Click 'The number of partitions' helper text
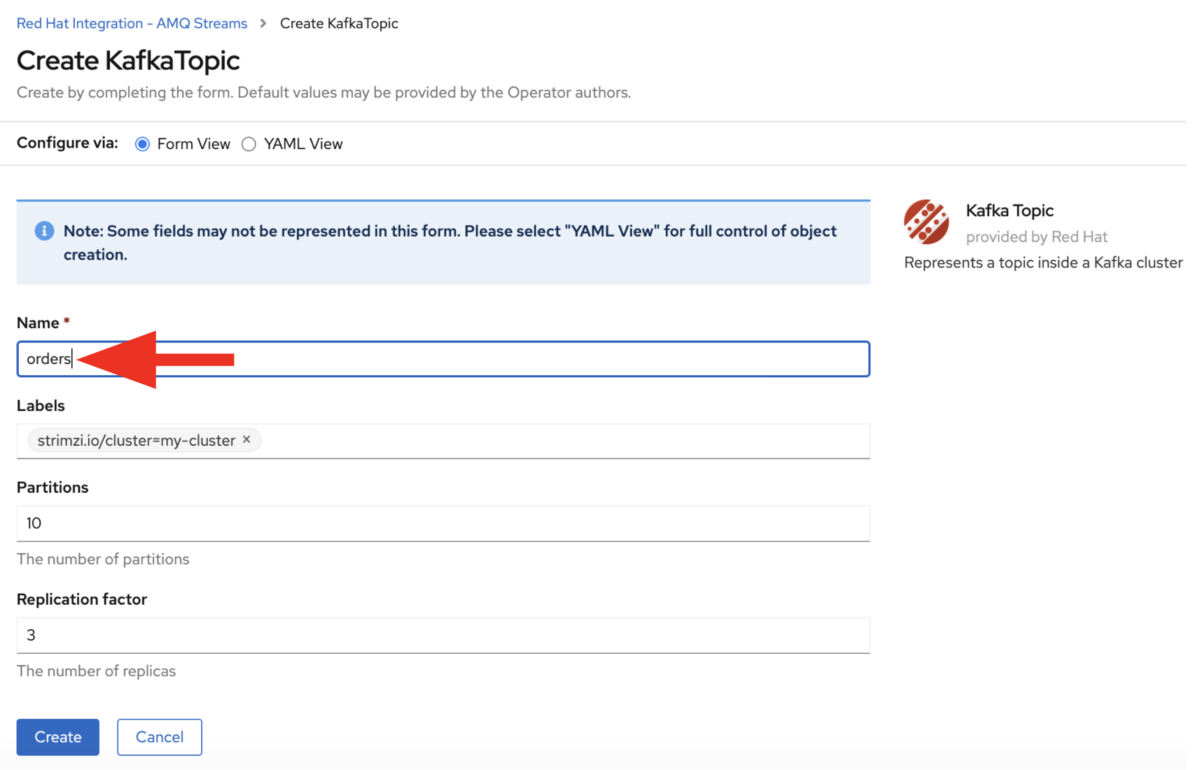1200x770 pixels. point(103,559)
